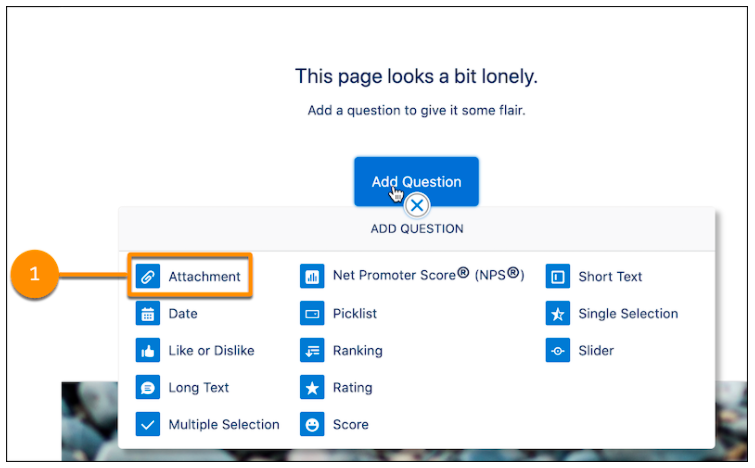Select the Slider question type label
The image size is (755, 468).
pyautogui.click(x=596, y=351)
